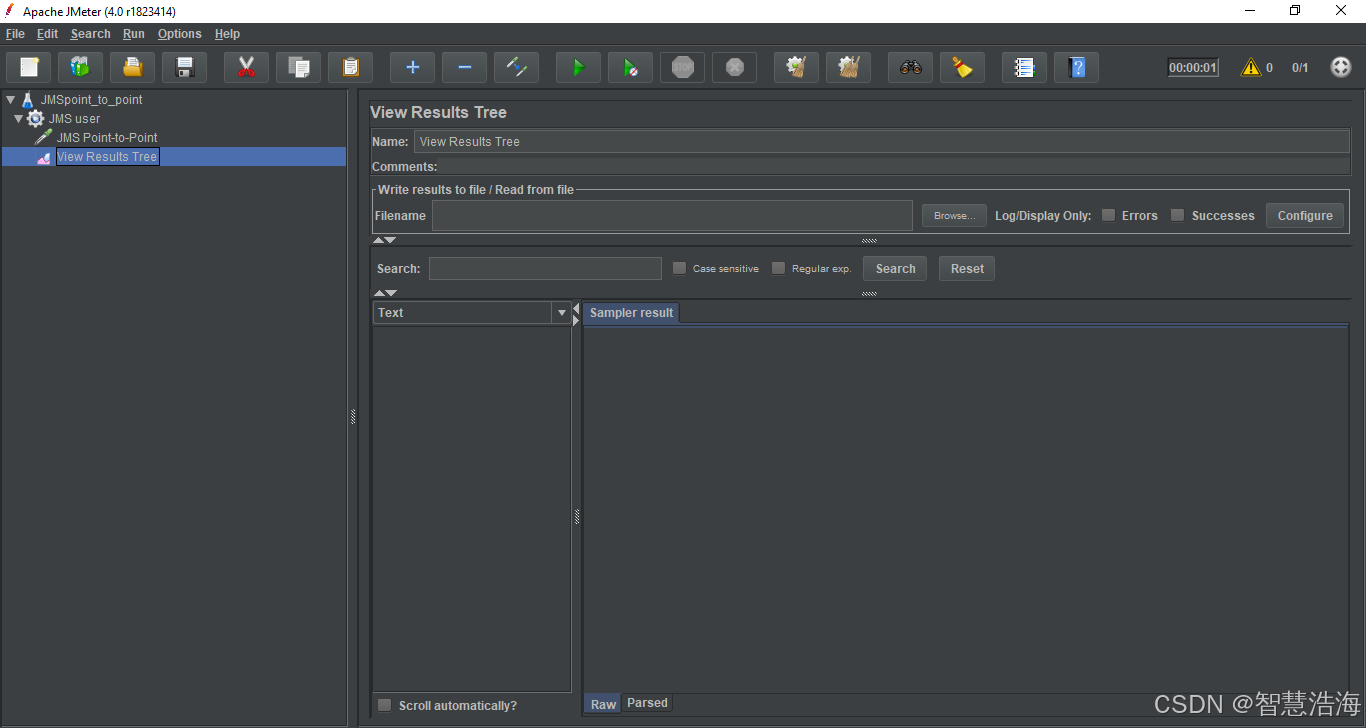Collapse the JMS user tree node

tap(18, 119)
